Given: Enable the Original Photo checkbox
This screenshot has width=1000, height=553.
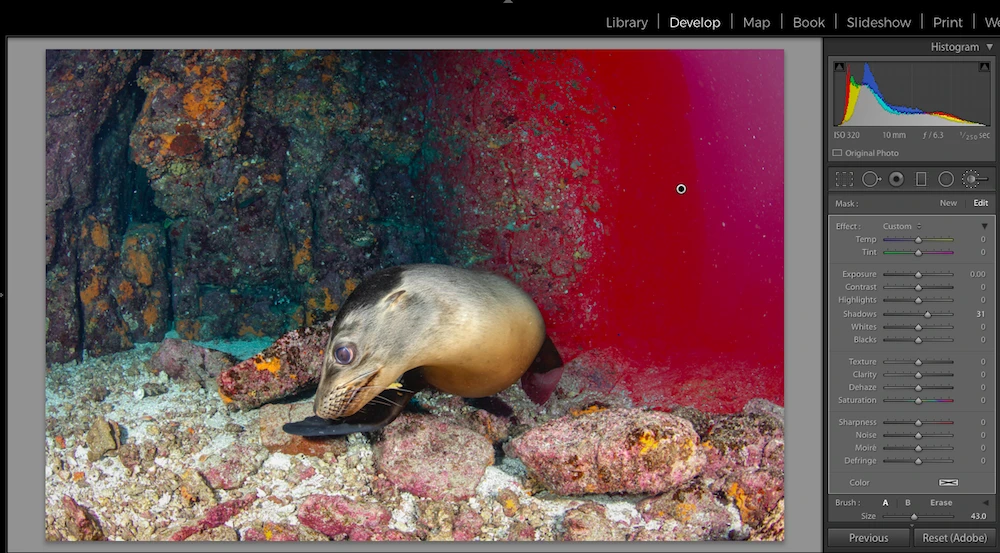Looking at the screenshot, I should [x=837, y=153].
